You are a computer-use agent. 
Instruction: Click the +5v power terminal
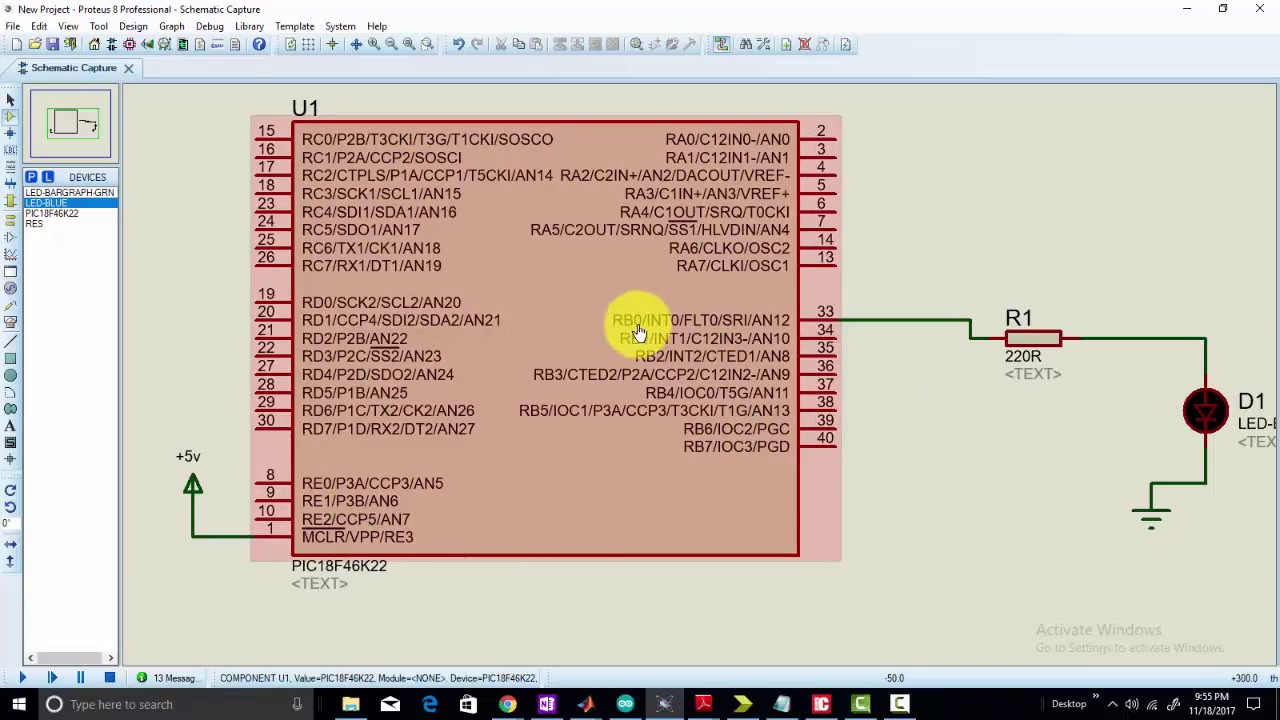click(x=192, y=484)
